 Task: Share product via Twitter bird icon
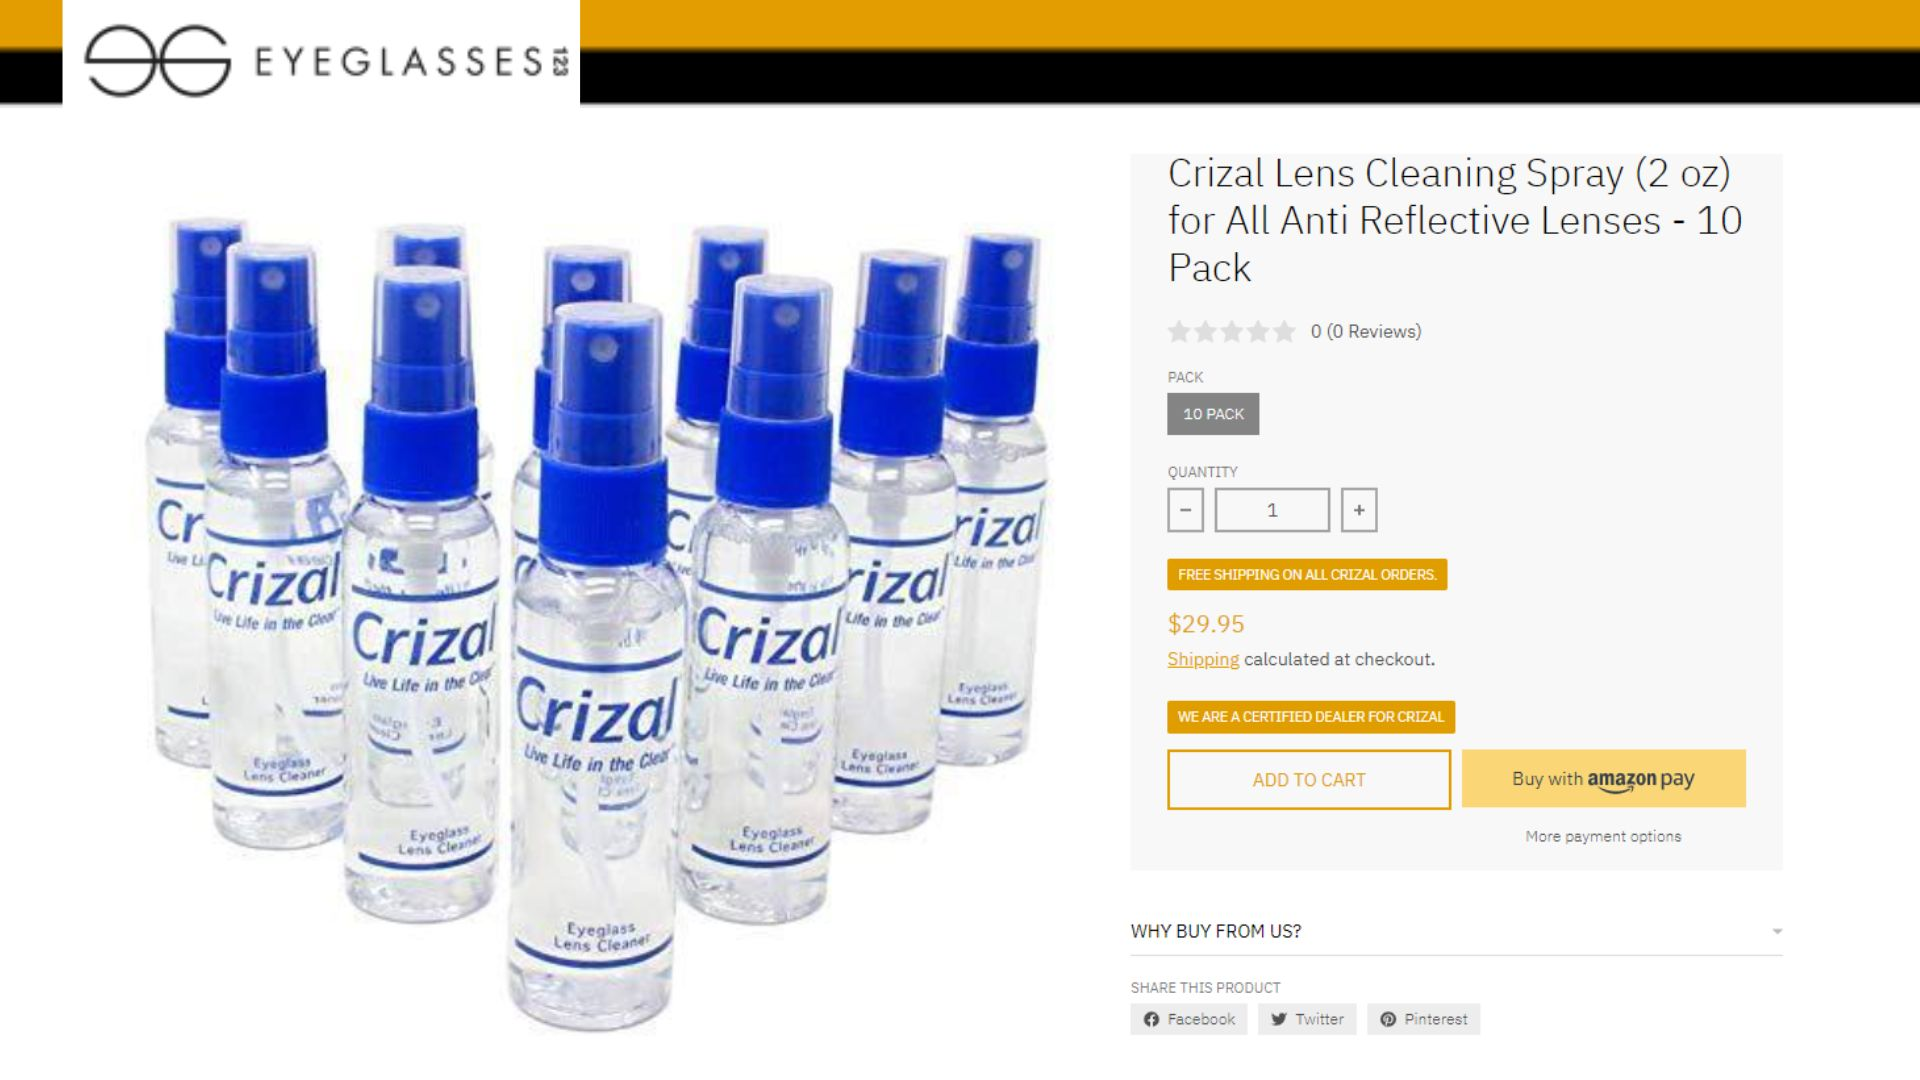[x=1278, y=1019]
